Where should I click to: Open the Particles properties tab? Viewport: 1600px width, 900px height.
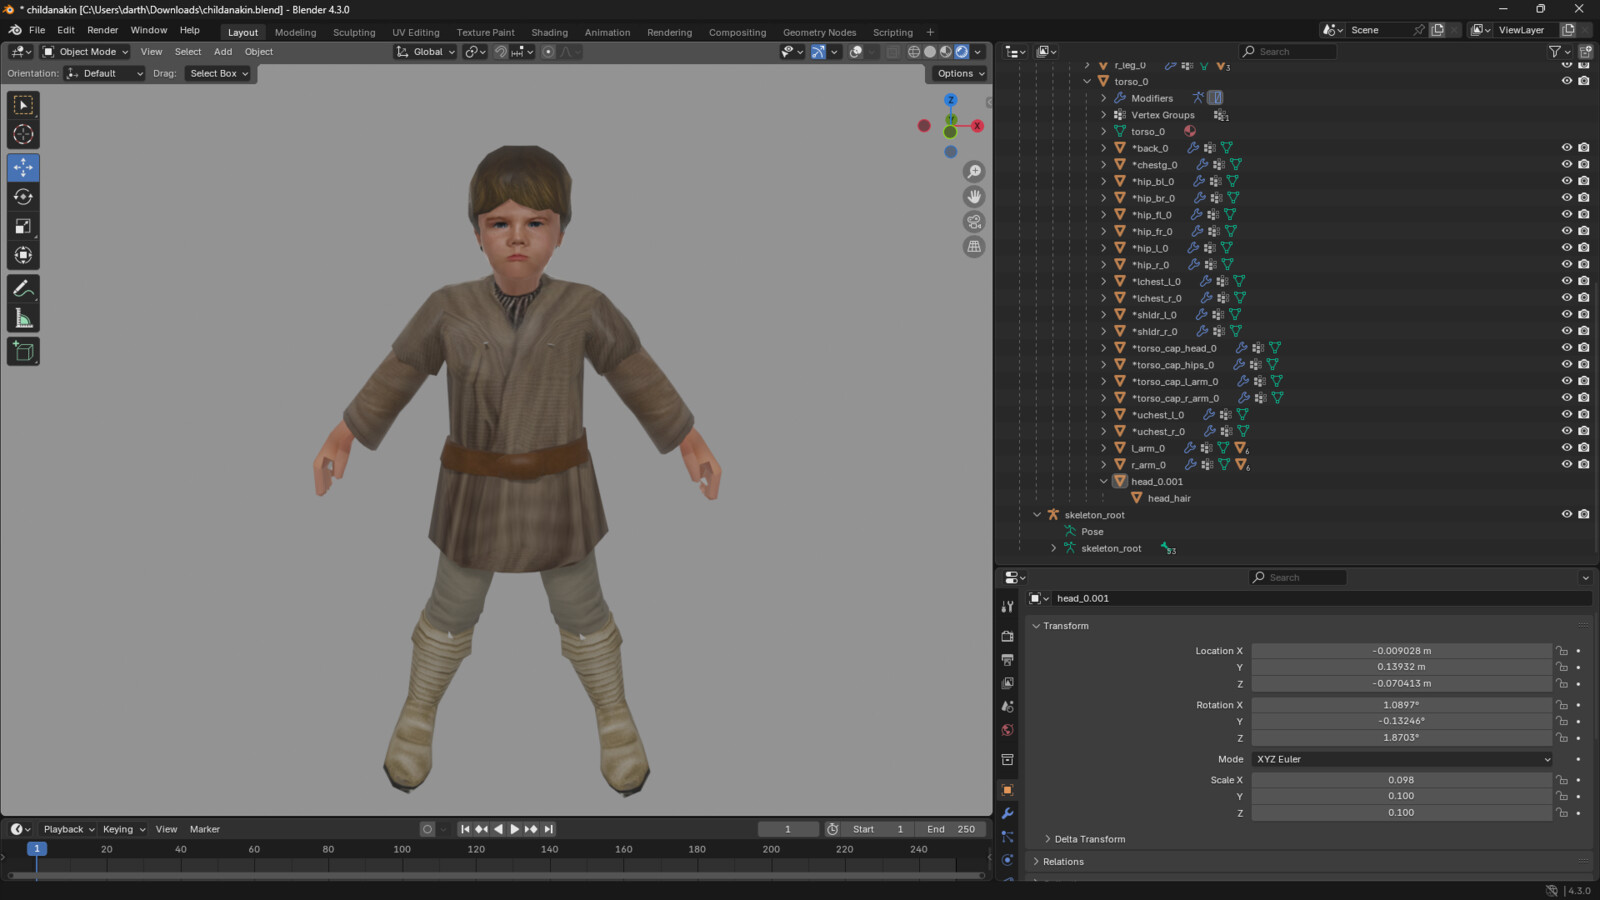(1007, 836)
